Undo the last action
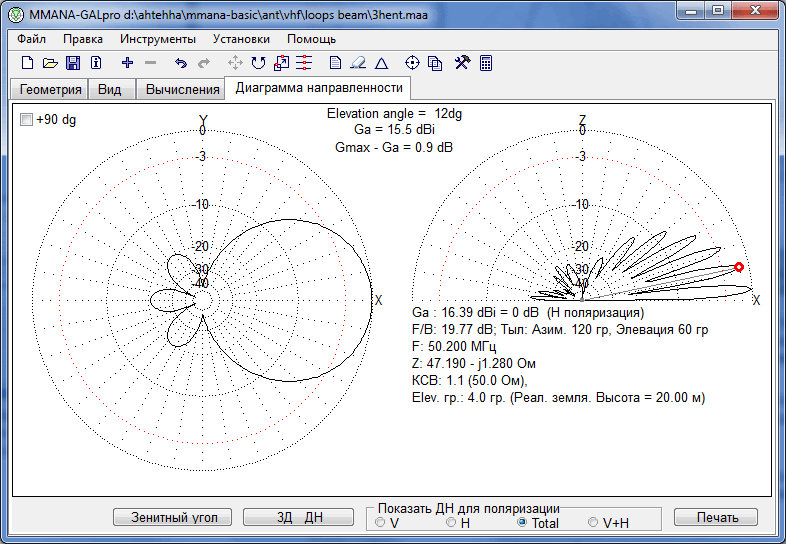 pos(180,63)
